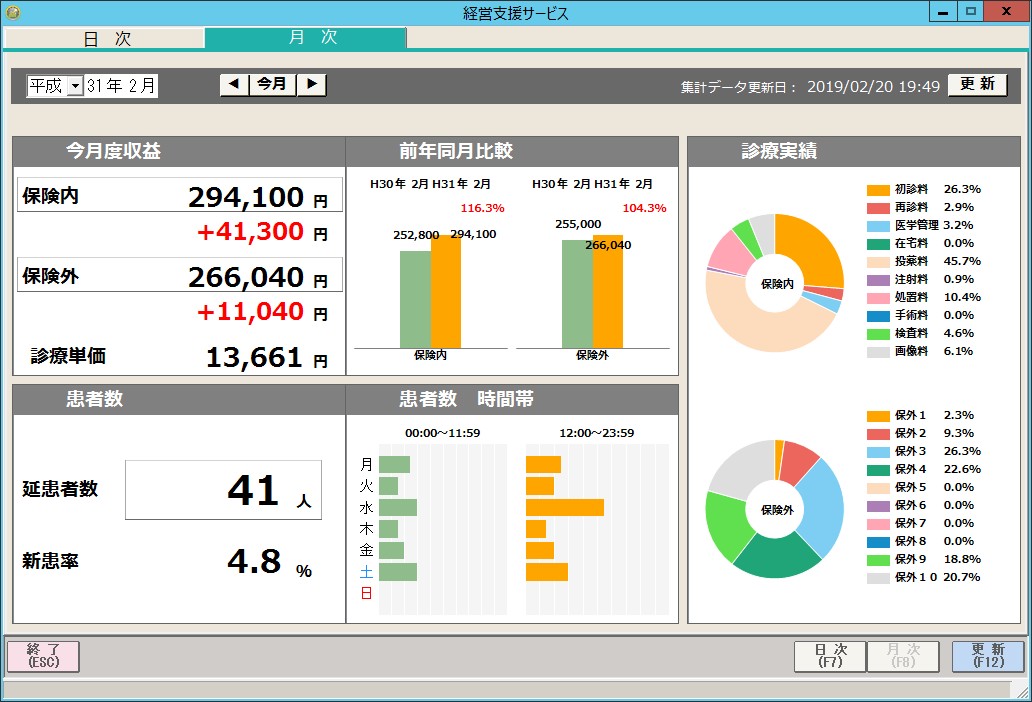The width and height of the screenshot is (1032, 702).
Task: Click the 終了 (ESC) button
Action: point(43,656)
